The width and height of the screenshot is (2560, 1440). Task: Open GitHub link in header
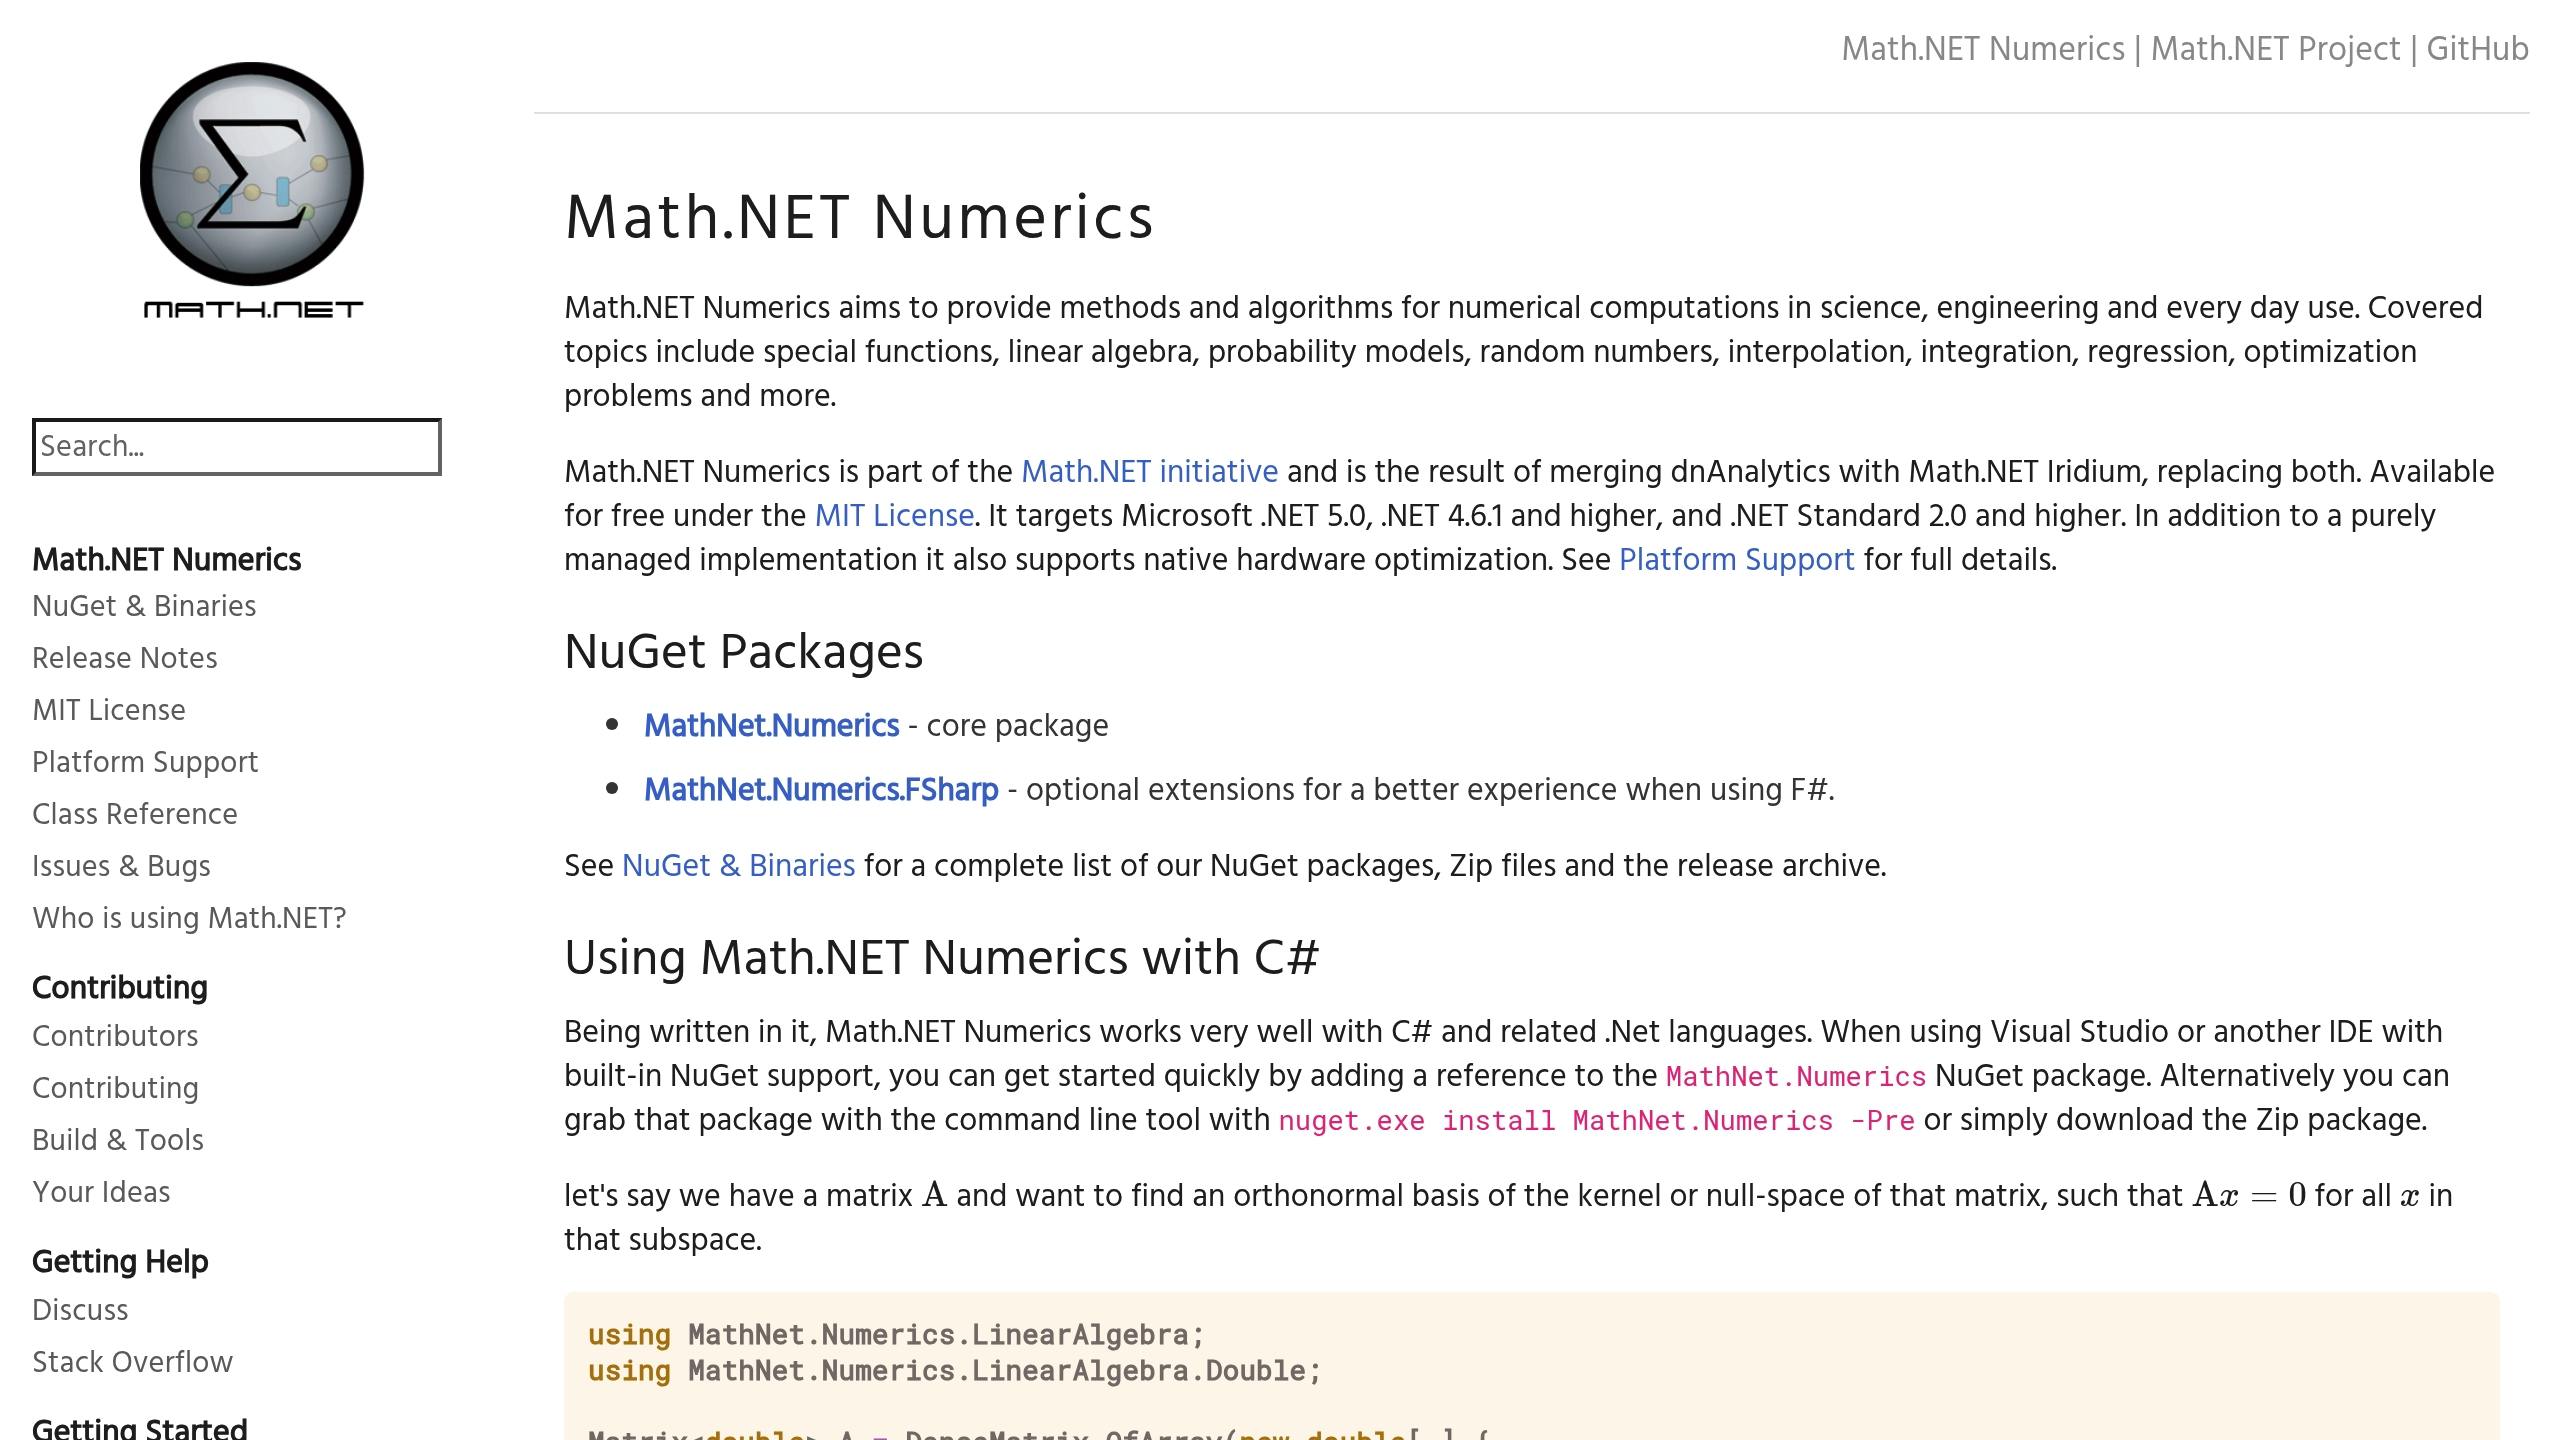pyautogui.click(x=2477, y=49)
